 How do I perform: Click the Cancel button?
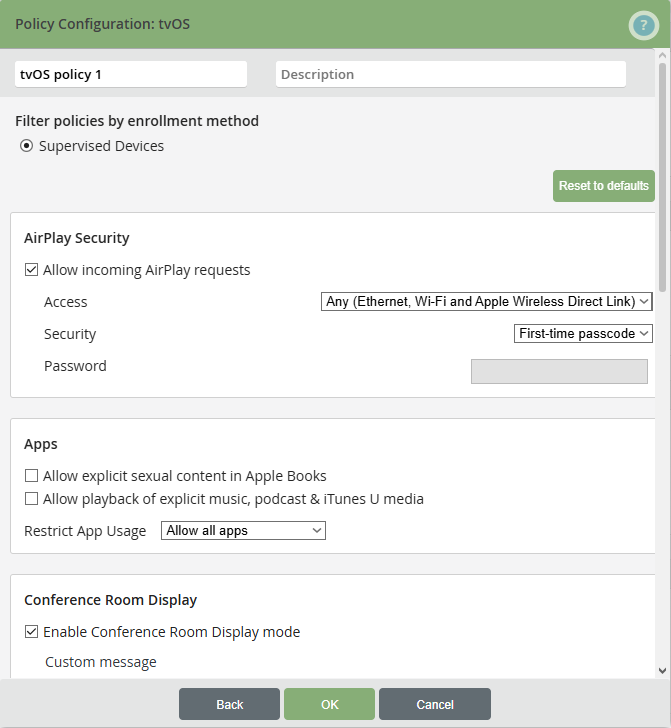(x=434, y=704)
